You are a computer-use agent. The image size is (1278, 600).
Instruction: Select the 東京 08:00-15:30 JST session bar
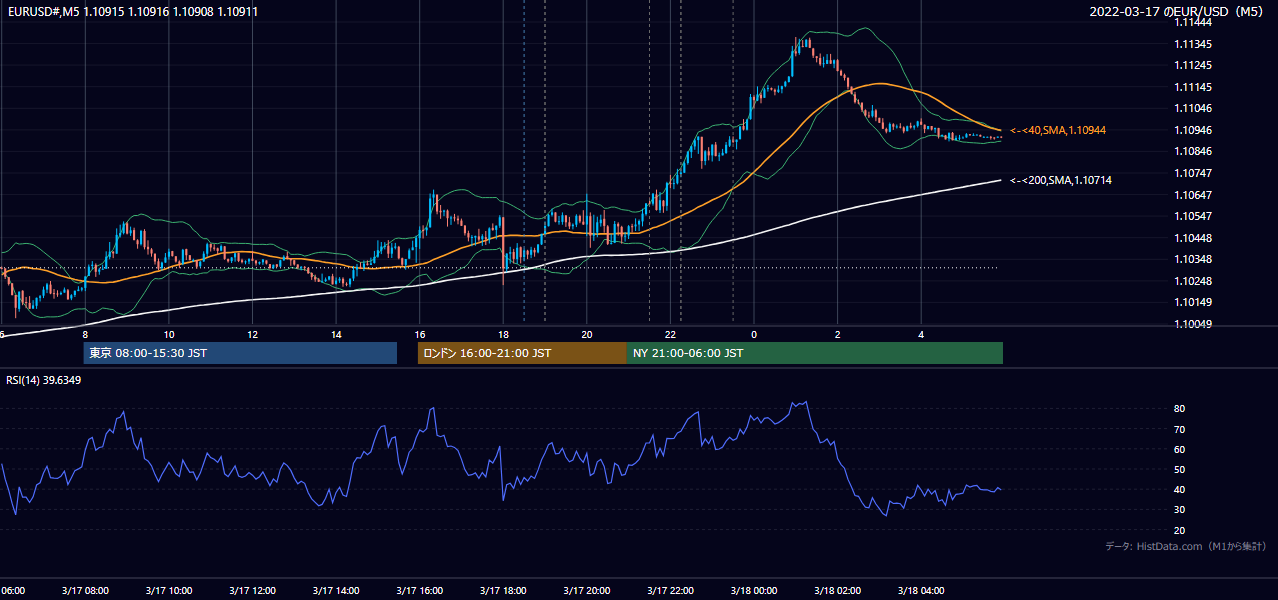(240, 353)
